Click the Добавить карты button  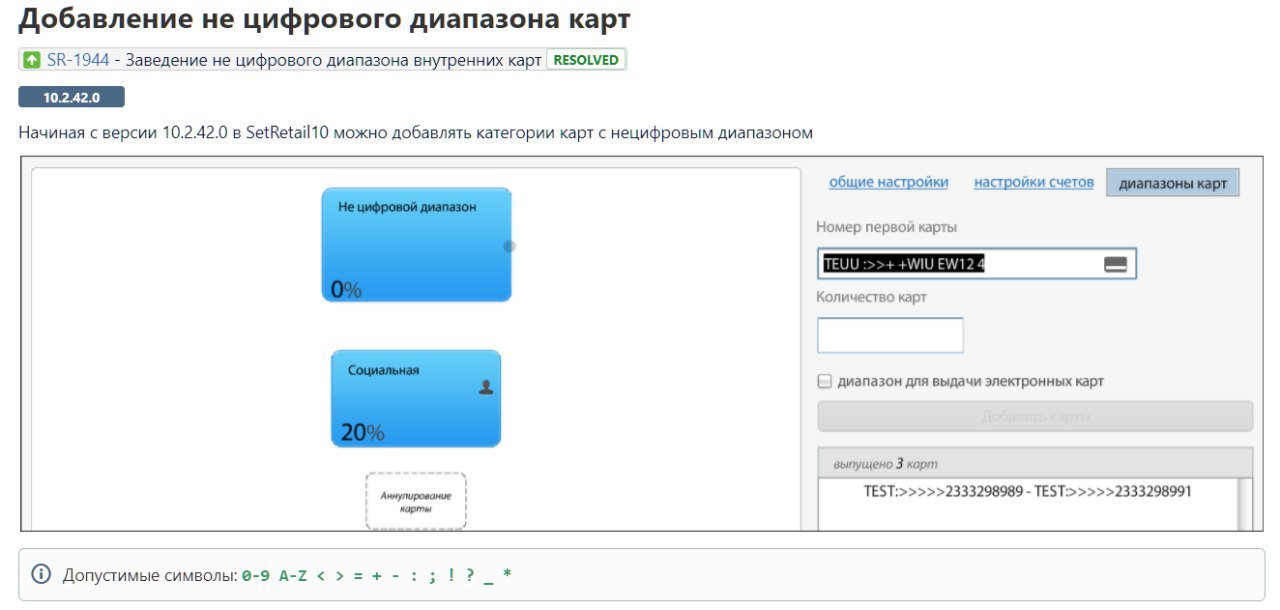click(x=1035, y=416)
